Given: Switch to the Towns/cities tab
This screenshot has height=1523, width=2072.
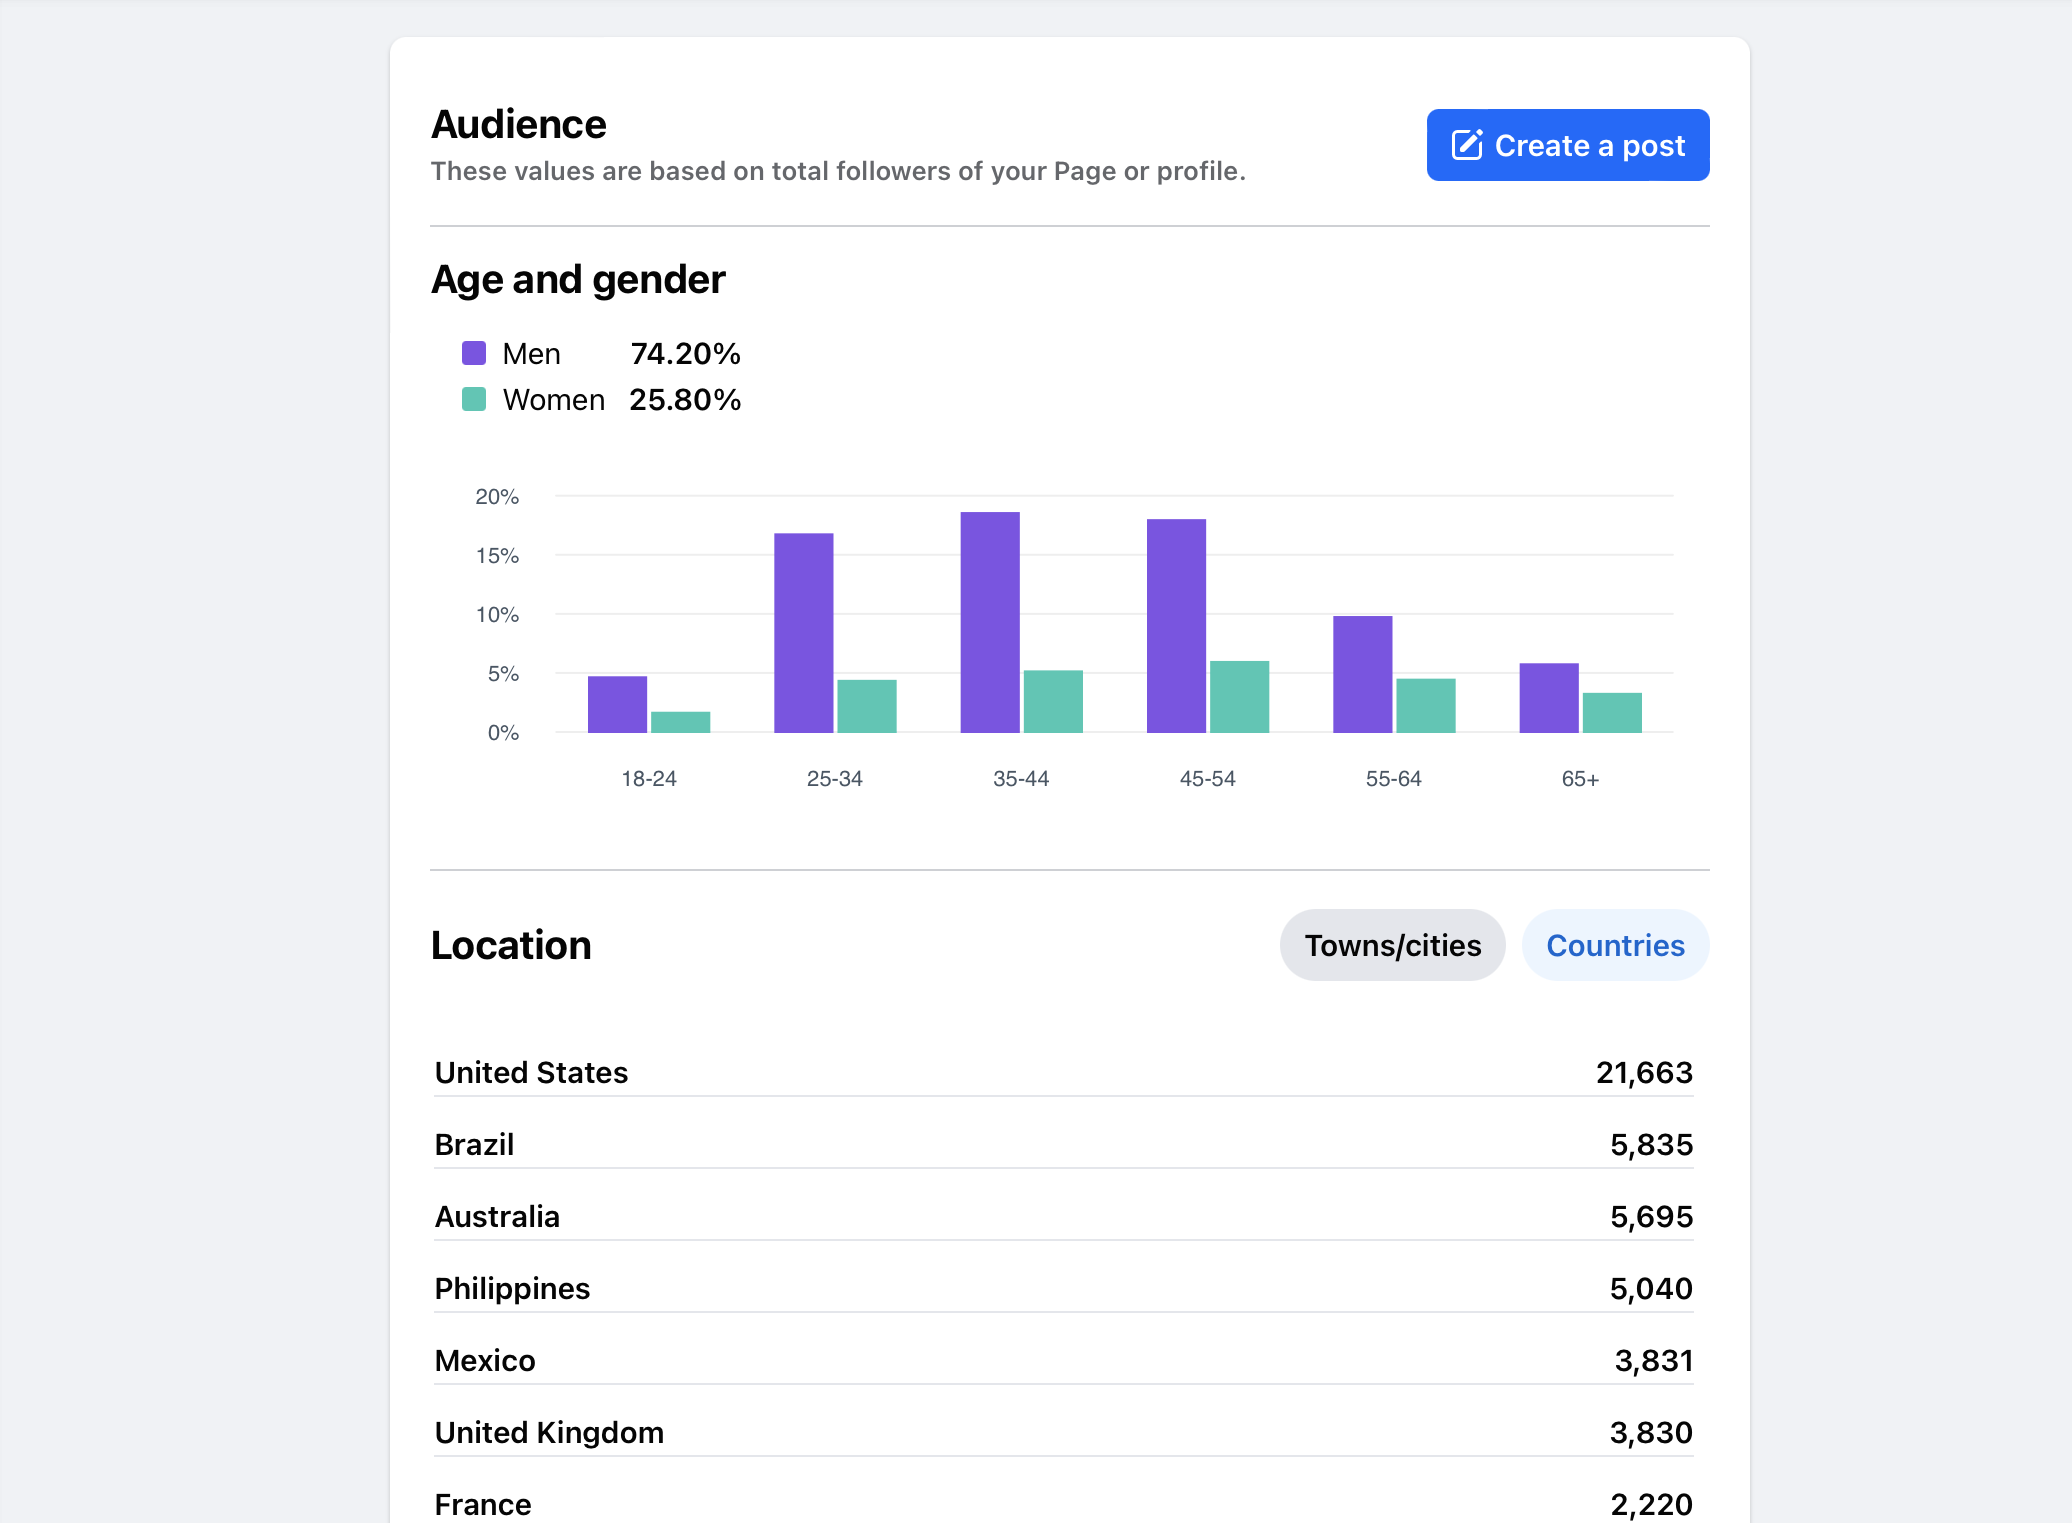Looking at the screenshot, I should tap(1392, 945).
